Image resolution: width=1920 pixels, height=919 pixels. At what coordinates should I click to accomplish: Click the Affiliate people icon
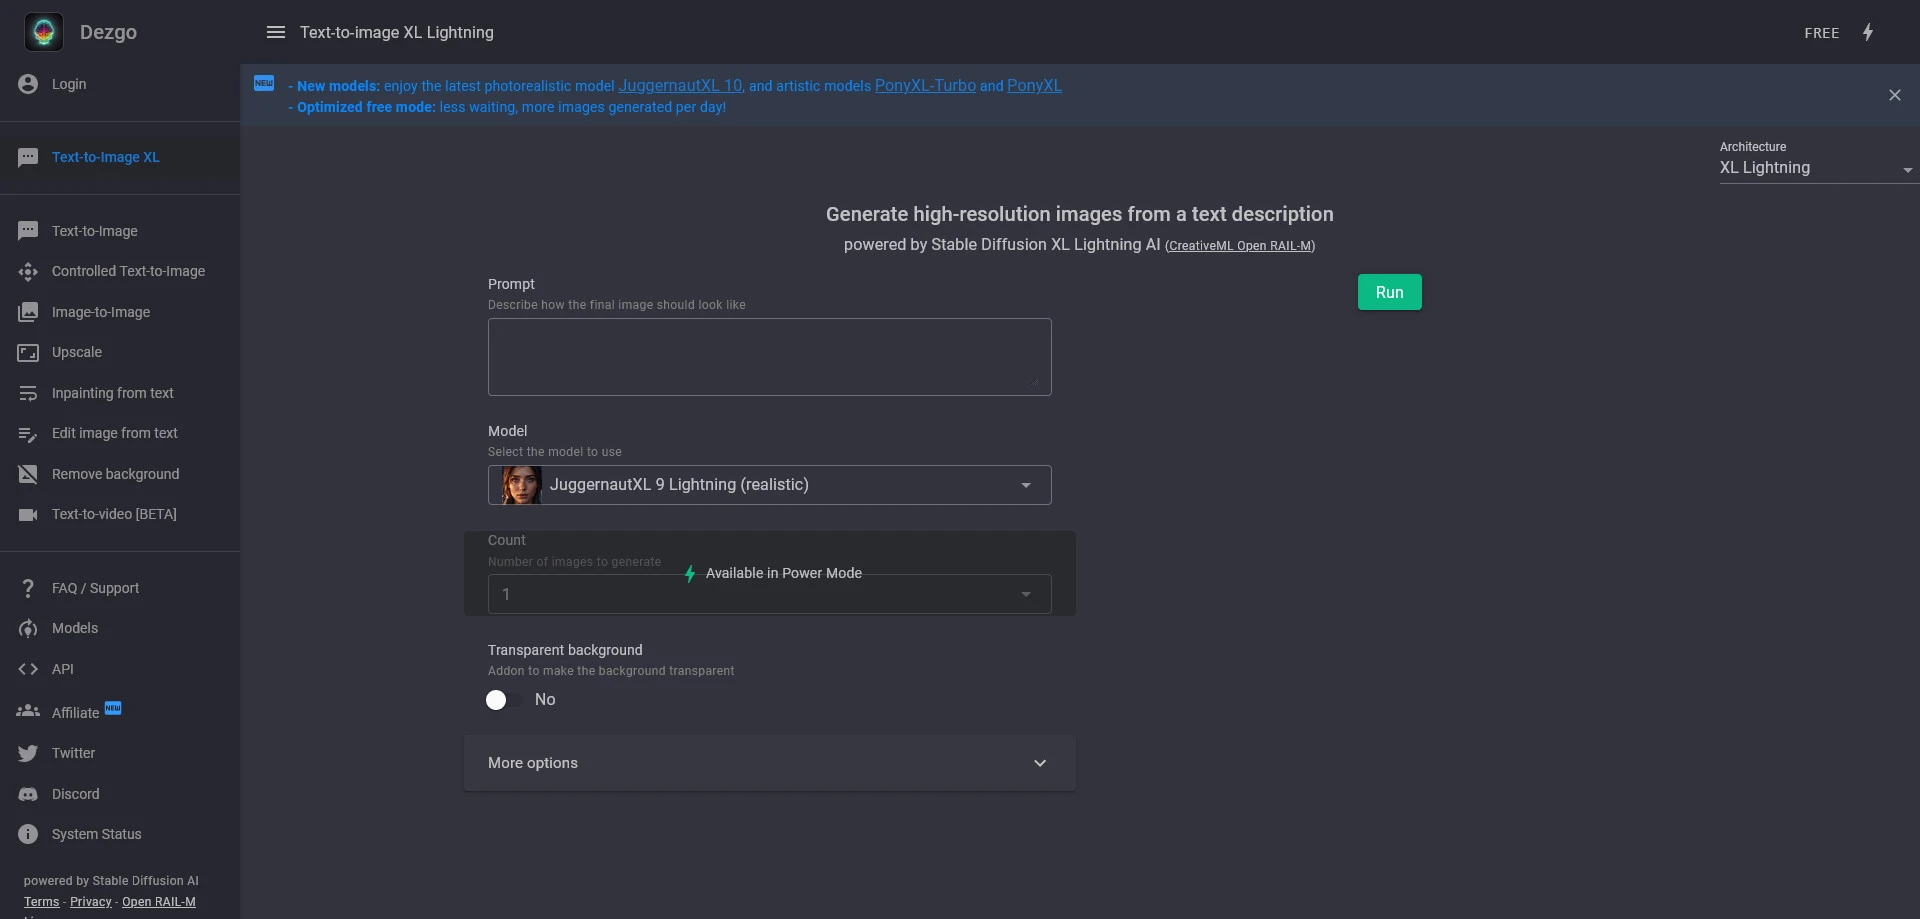coord(28,711)
